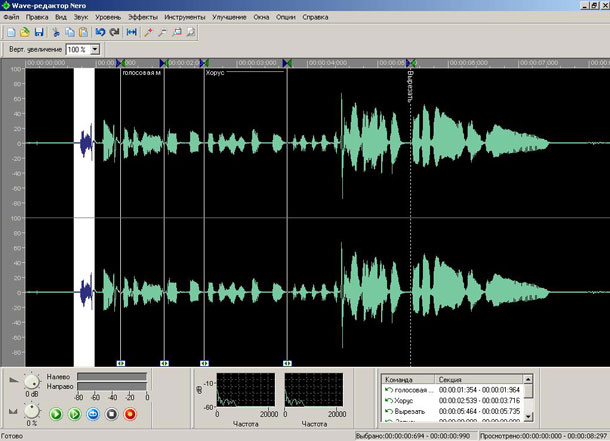Click the greyed-out magnifier icon ending the toolbar
The width and height of the screenshot is (610, 441).
[x=190, y=32]
